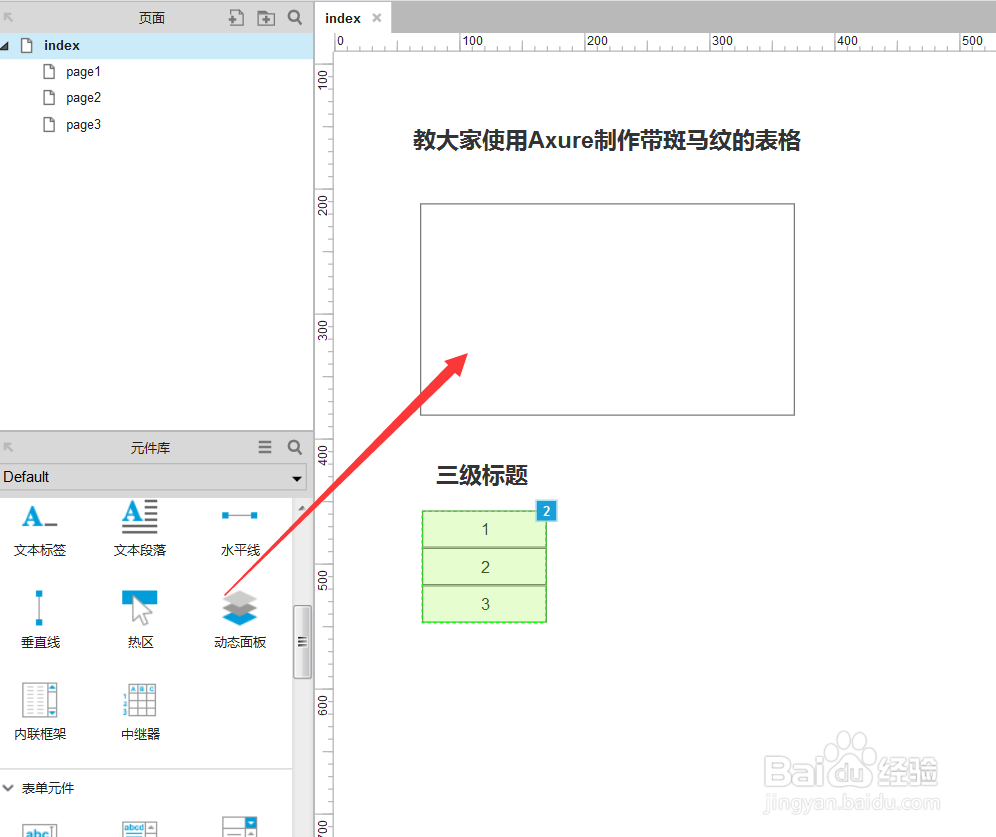Open the widget library options menu
The image size is (996, 837).
pyautogui.click(x=264, y=447)
